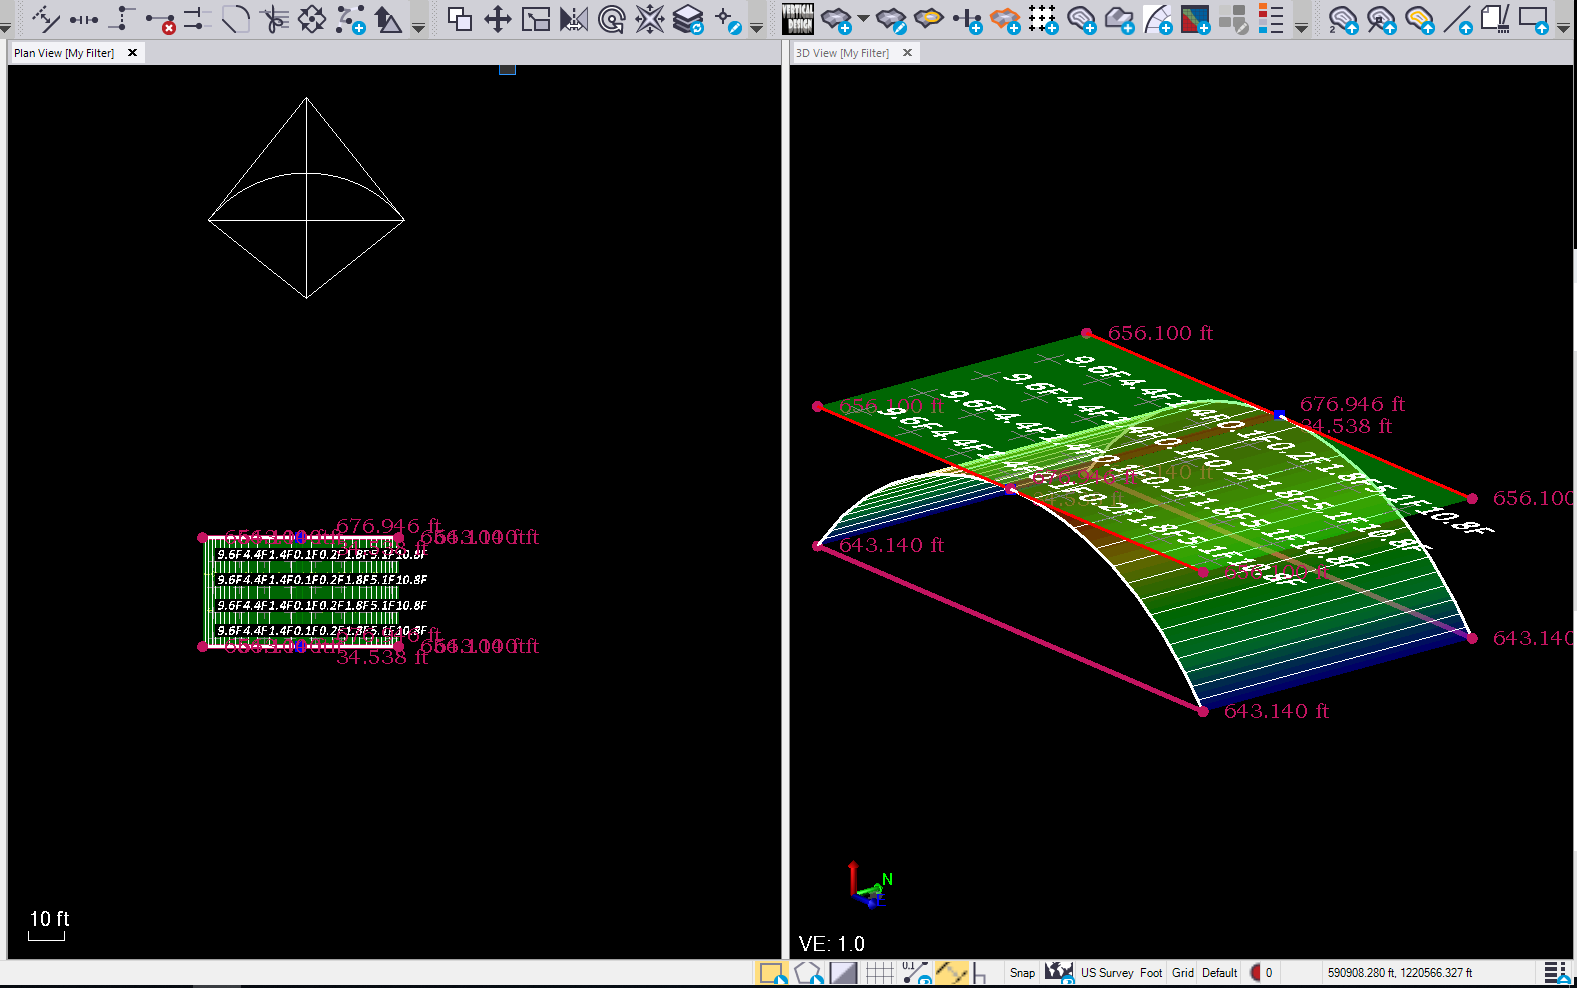Click US Survey Foot units setting
The image size is (1577, 988).
pos(1121,973)
